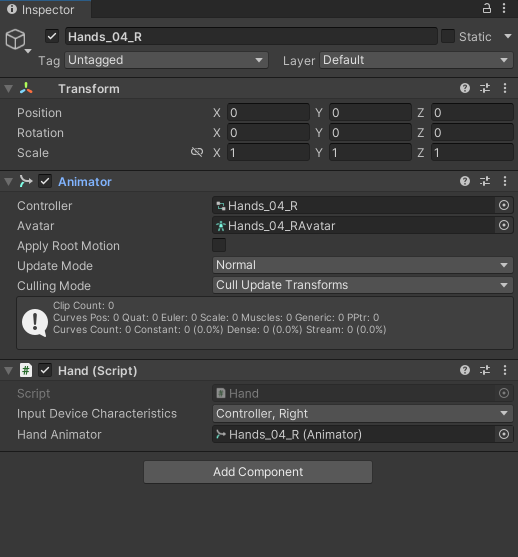Image resolution: width=518 pixels, height=557 pixels.
Task: Open the Static flags dropdown arrow
Action: pyautogui.click(x=508, y=36)
